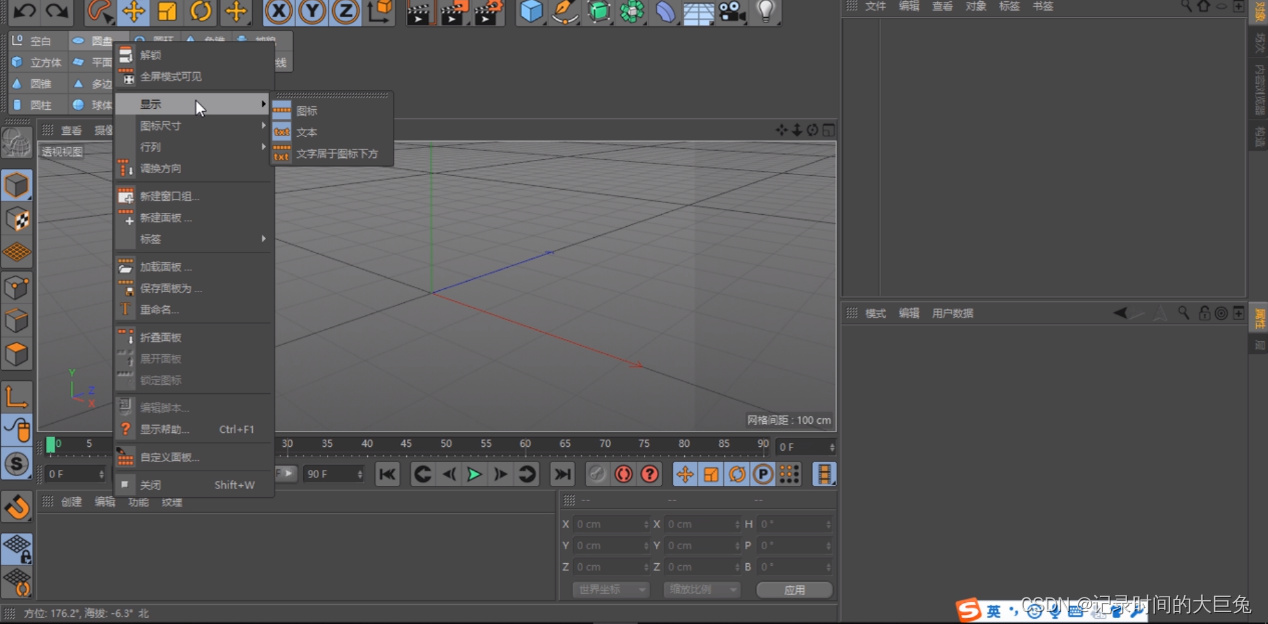Click the Object Manager search magnifier icon
This screenshot has width=1268, height=624.
(1186, 6)
